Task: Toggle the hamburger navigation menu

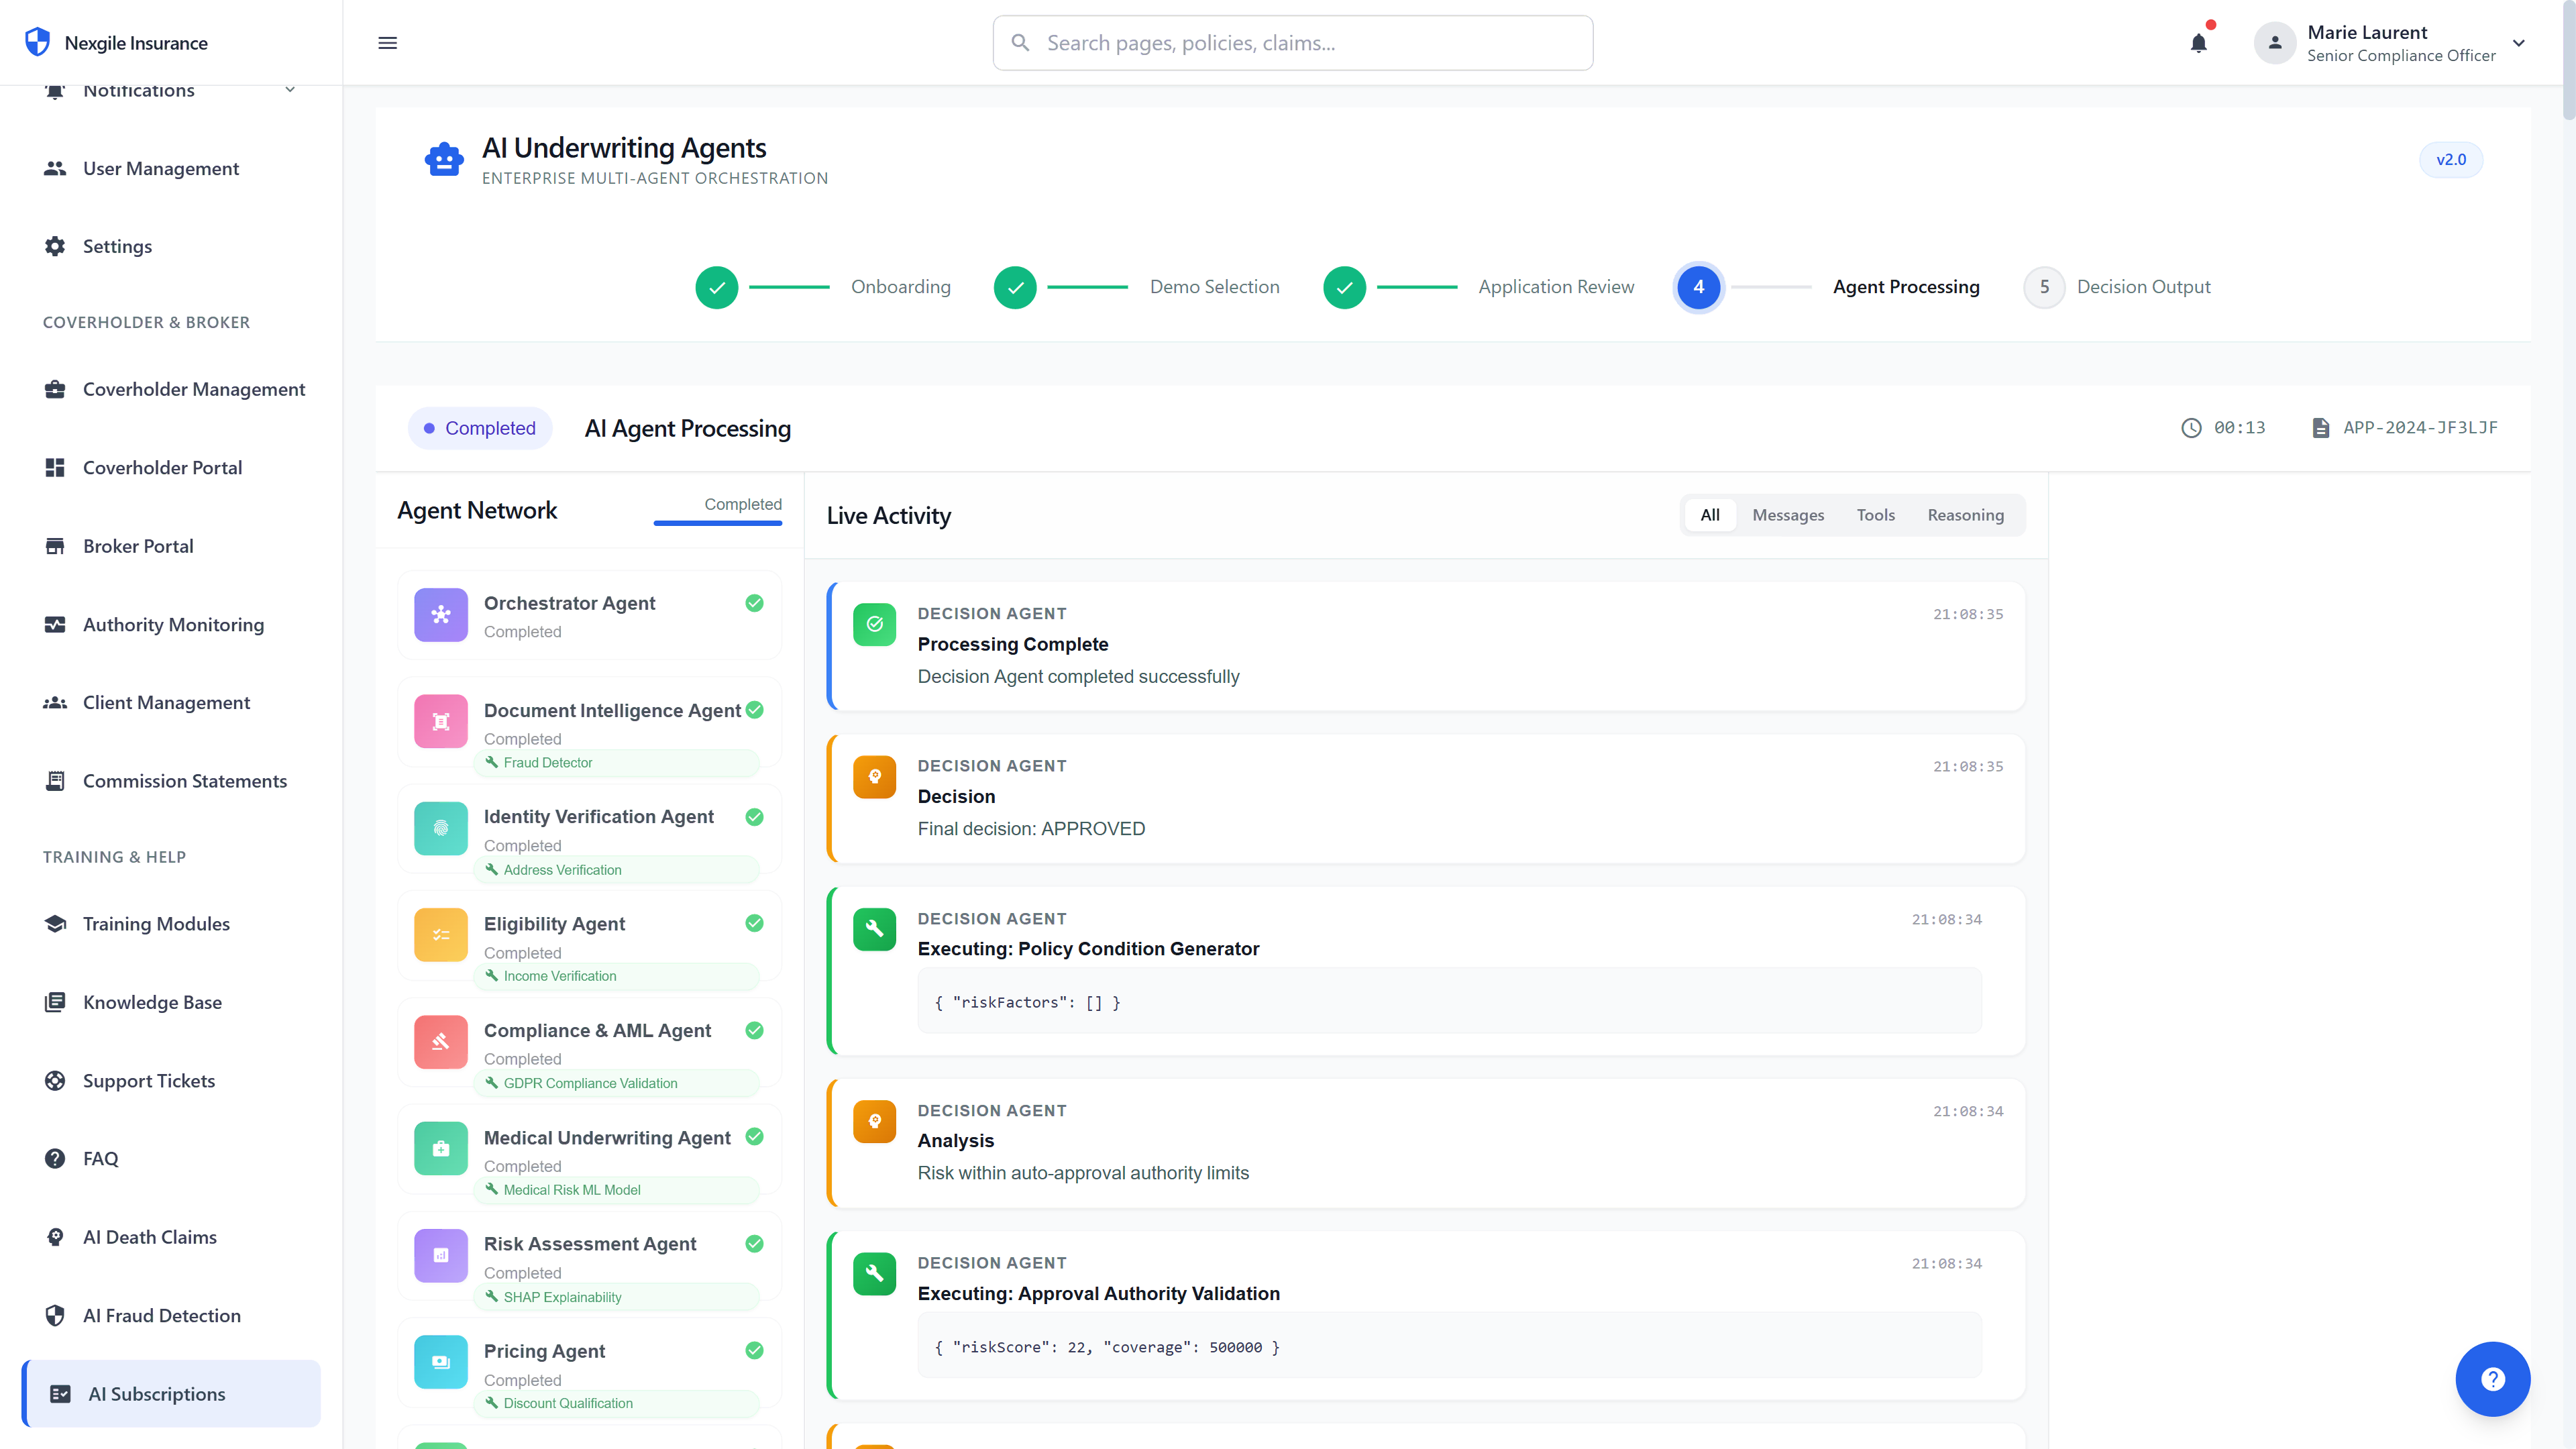Action: pyautogui.click(x=387, y=42)
